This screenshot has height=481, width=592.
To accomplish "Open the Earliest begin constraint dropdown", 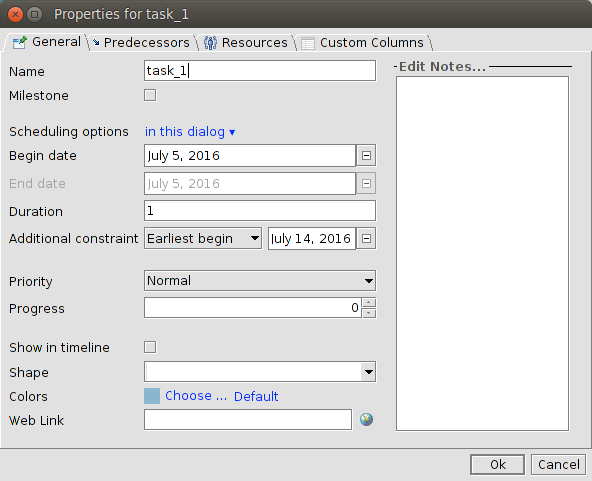I will 203,239.
